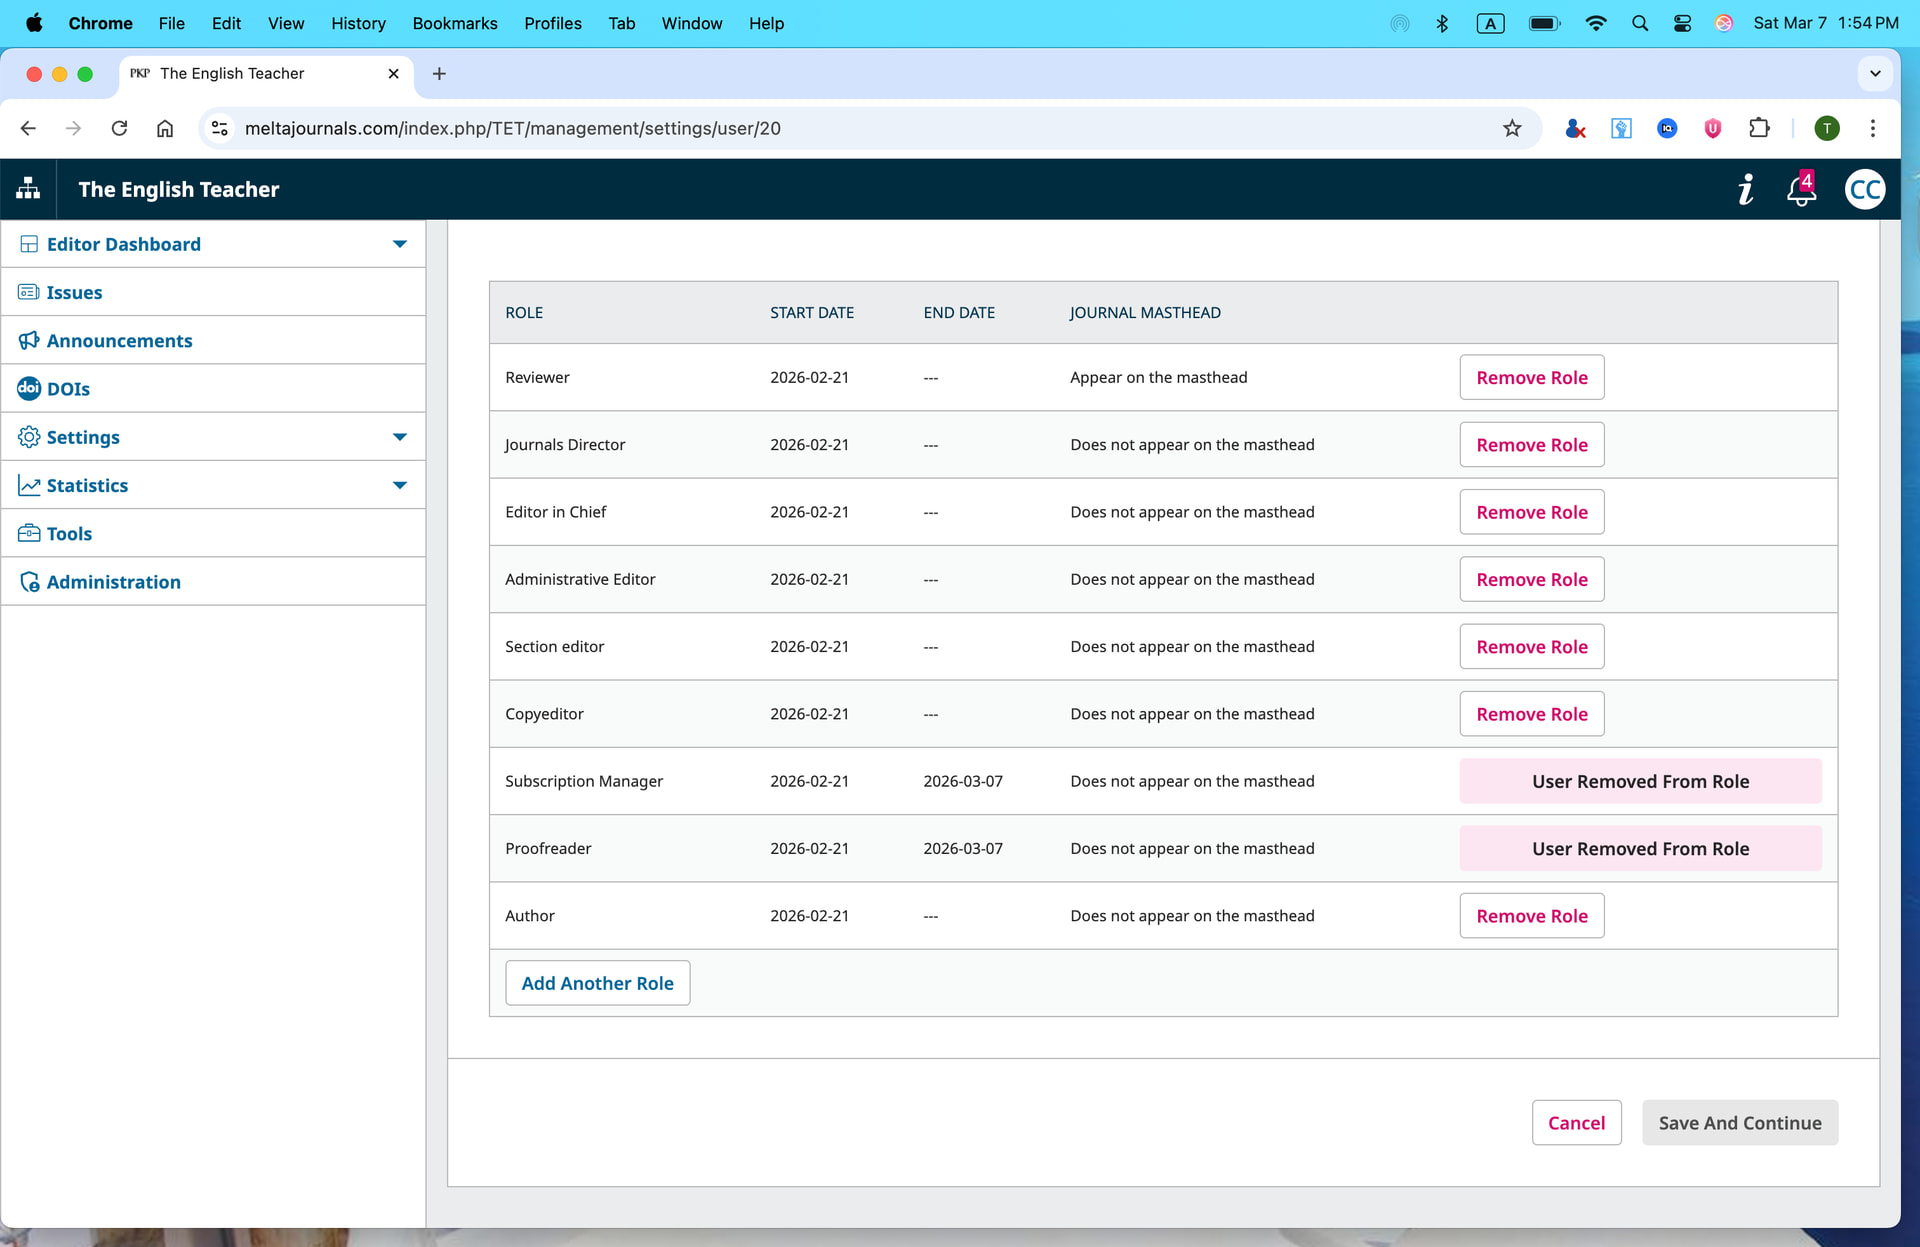The width and height of the screenshot is (1920, 1247).
Task: Open the CC user avatar menu
Action: pyautogui.click(x=1865, y=189)
